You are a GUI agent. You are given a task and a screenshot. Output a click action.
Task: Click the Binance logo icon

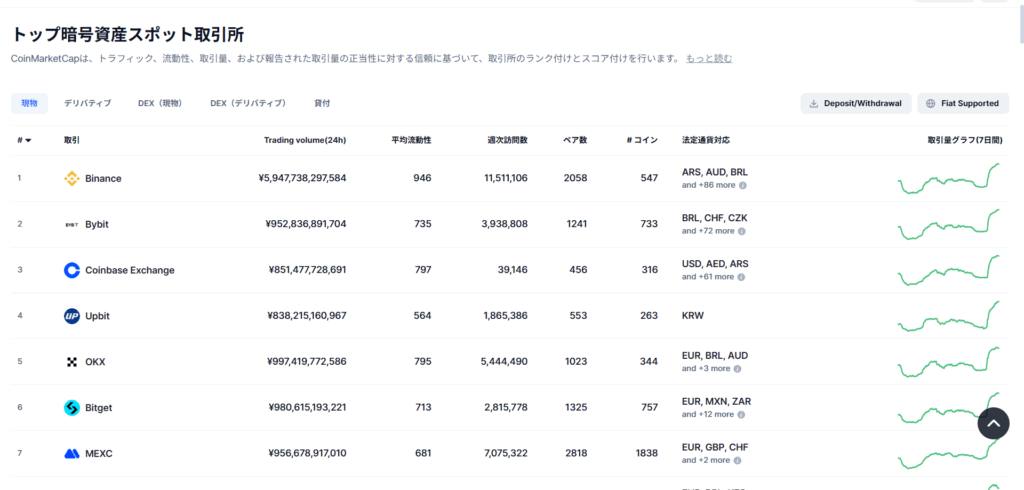(72, 178)
